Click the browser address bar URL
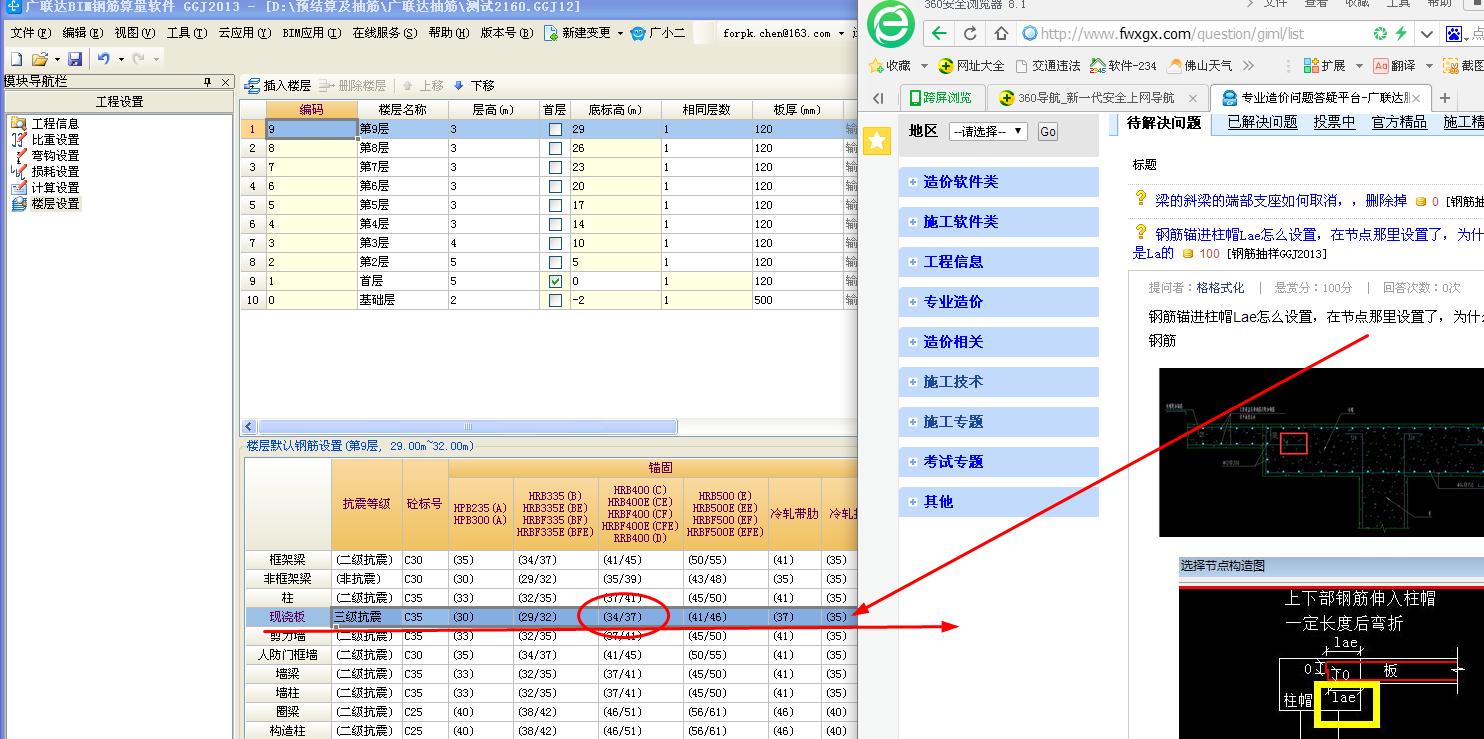The height and width of the screenshot is (739, 1484). click(1172, 34)
